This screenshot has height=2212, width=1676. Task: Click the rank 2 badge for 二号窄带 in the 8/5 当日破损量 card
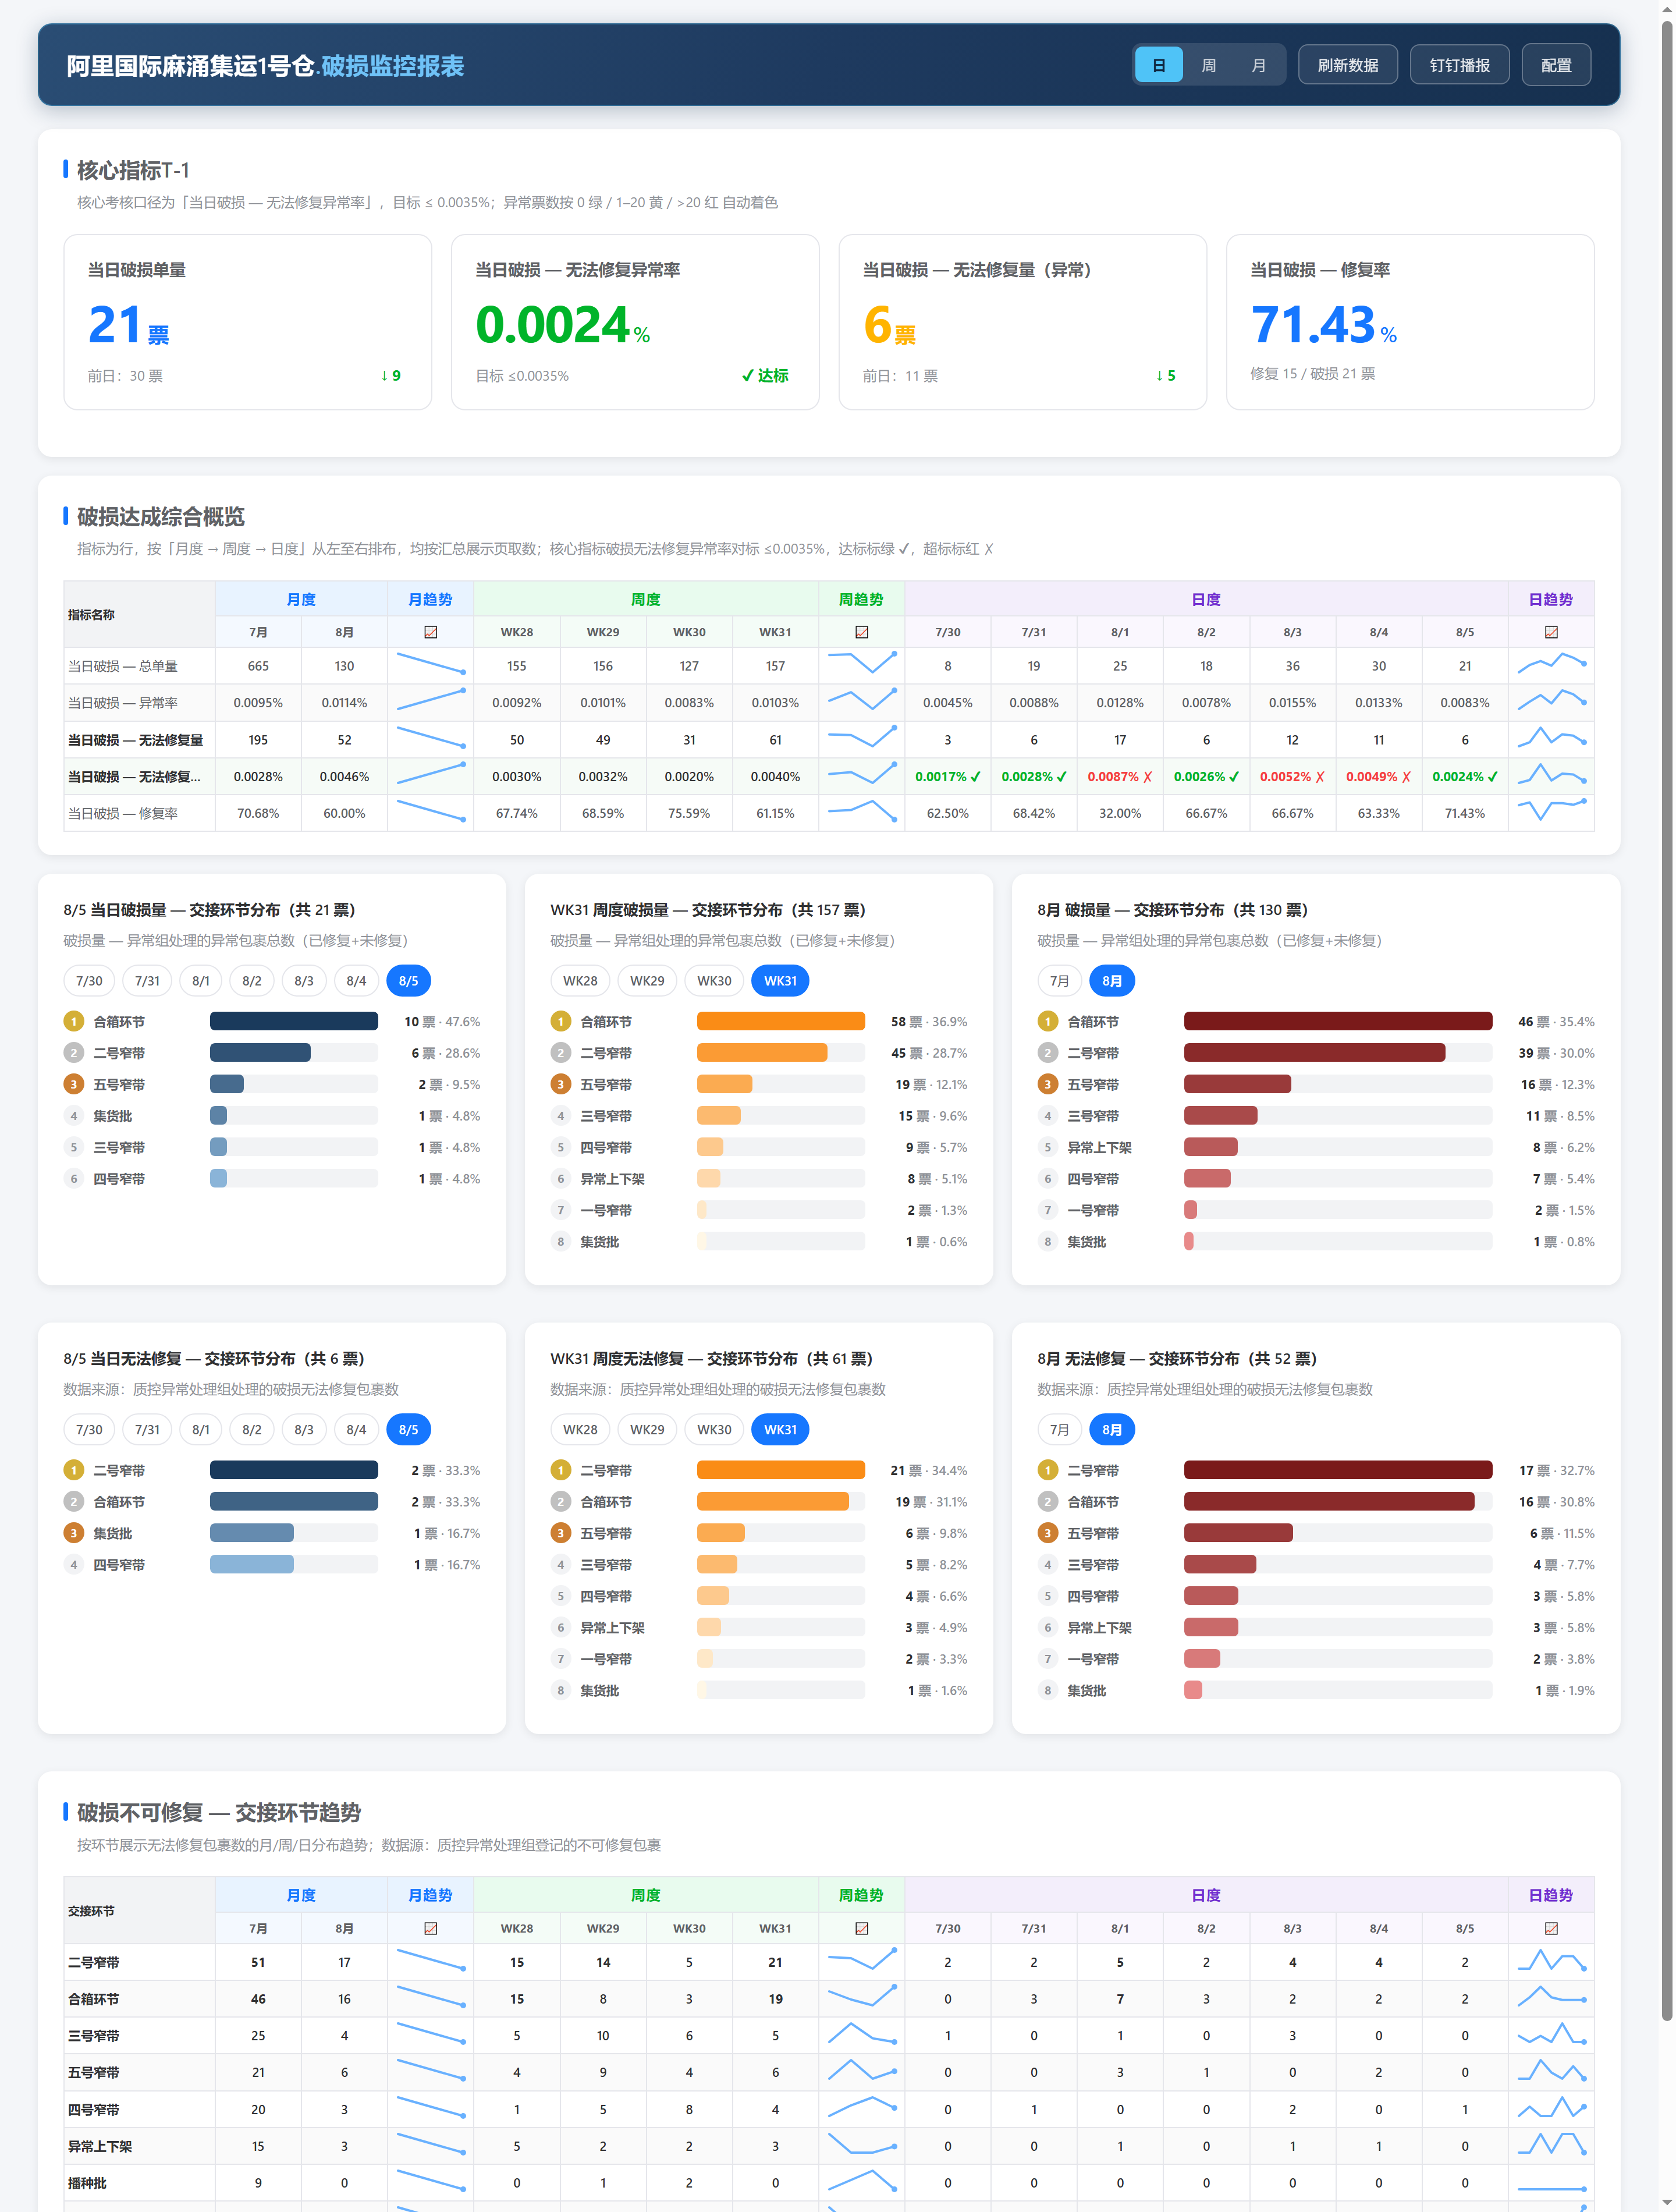coord(73,1053)
